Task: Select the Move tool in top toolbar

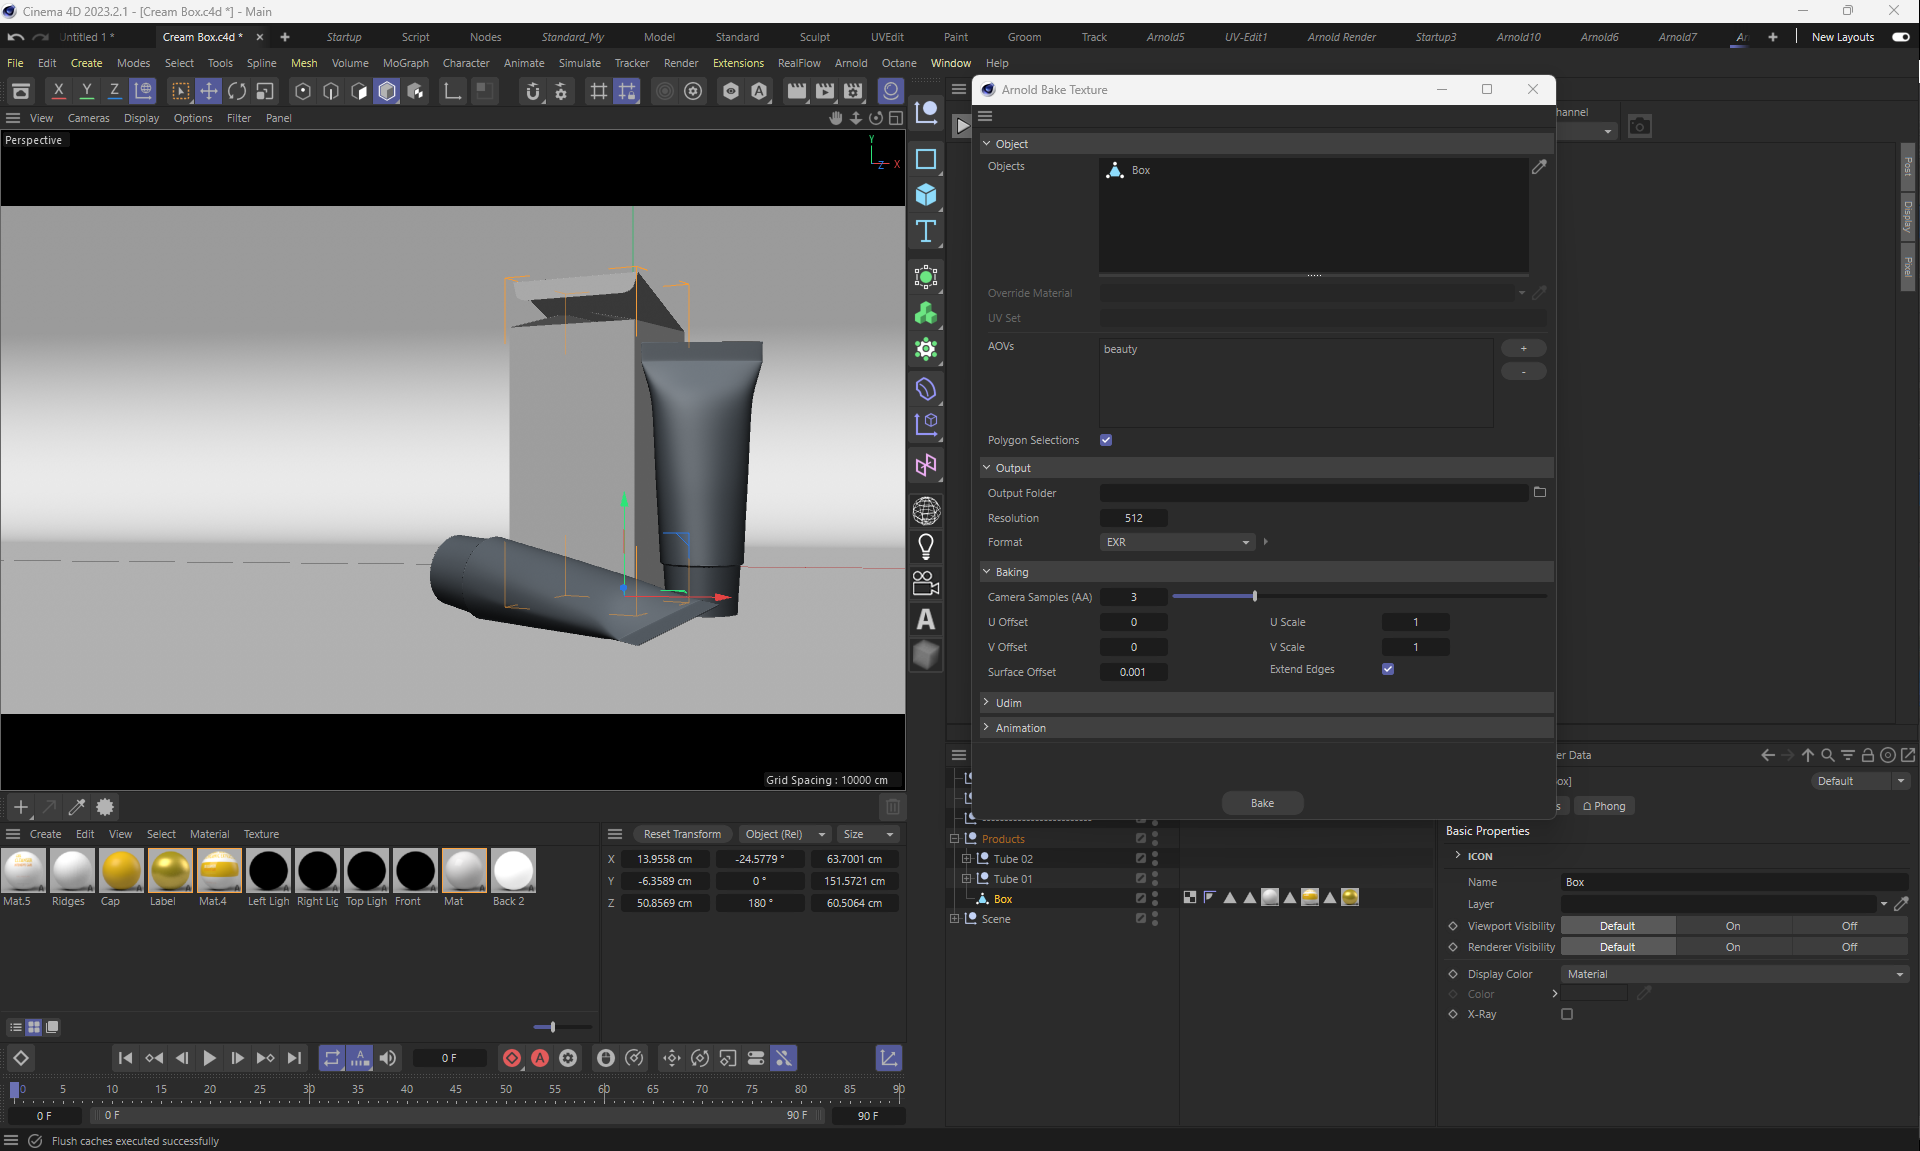Action: pyautogui.click(x=208, y=91)
